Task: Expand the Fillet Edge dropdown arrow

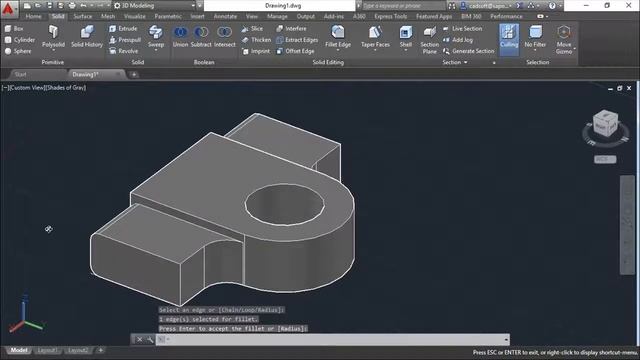Action: click(x=338, y=50)
